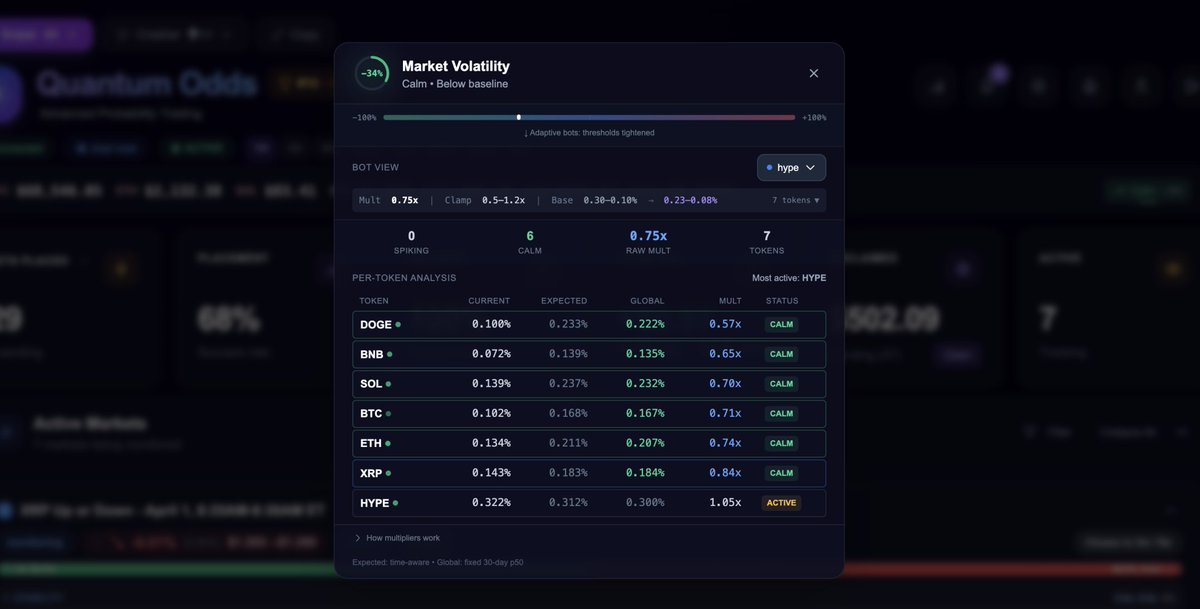Expand How multipliers work section

coord(397,538)
